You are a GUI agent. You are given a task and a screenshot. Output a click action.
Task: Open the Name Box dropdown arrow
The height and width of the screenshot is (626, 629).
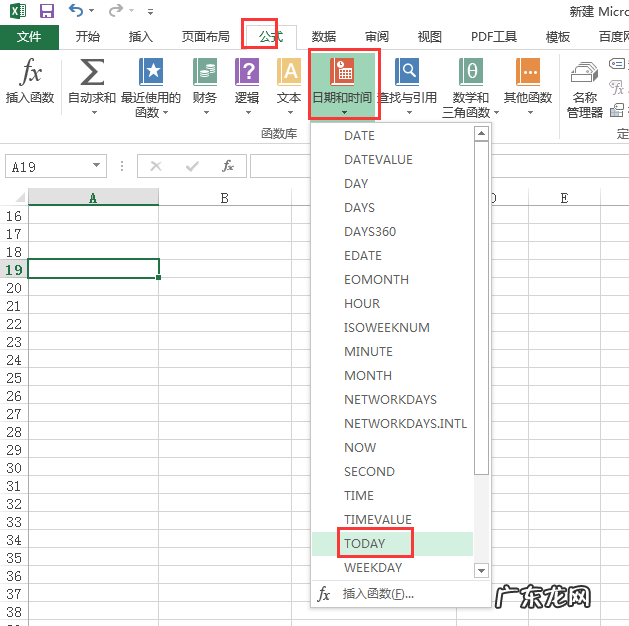[96, 165]
